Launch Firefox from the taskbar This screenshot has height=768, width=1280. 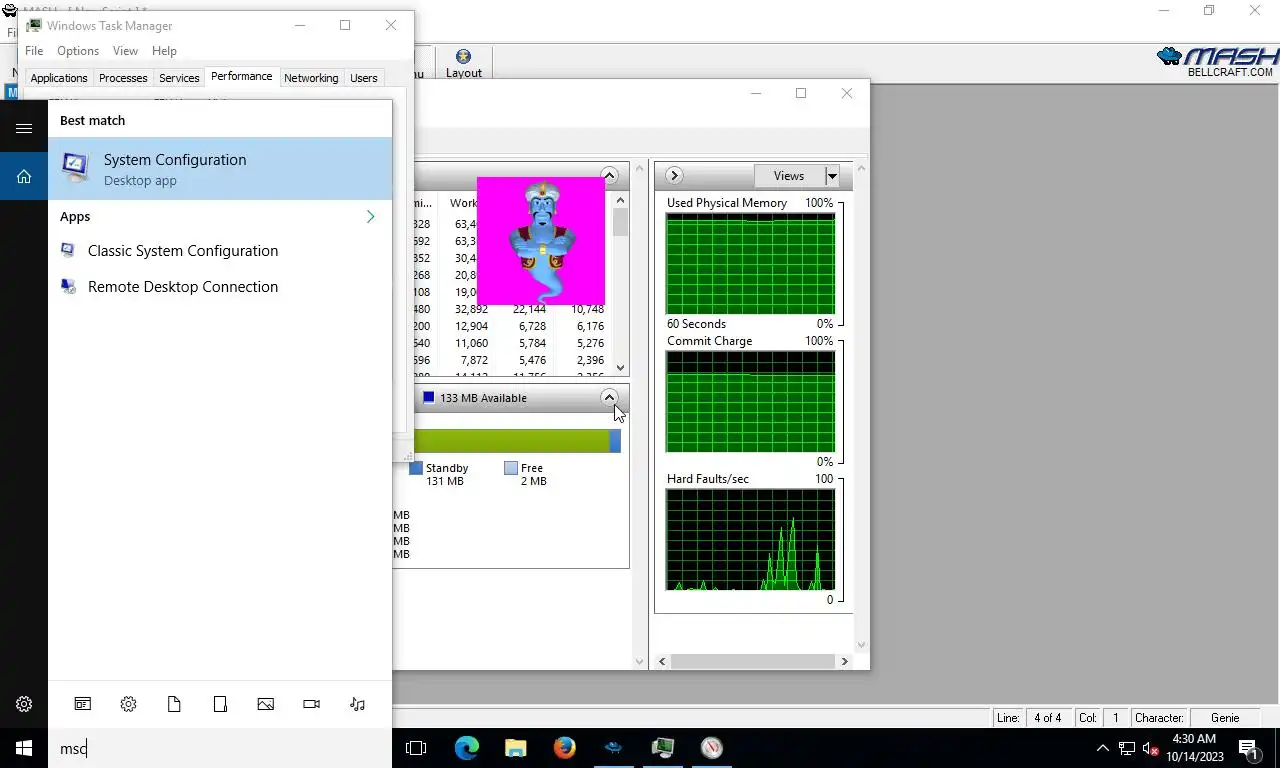pyautogui.click(x=564, y=748)
